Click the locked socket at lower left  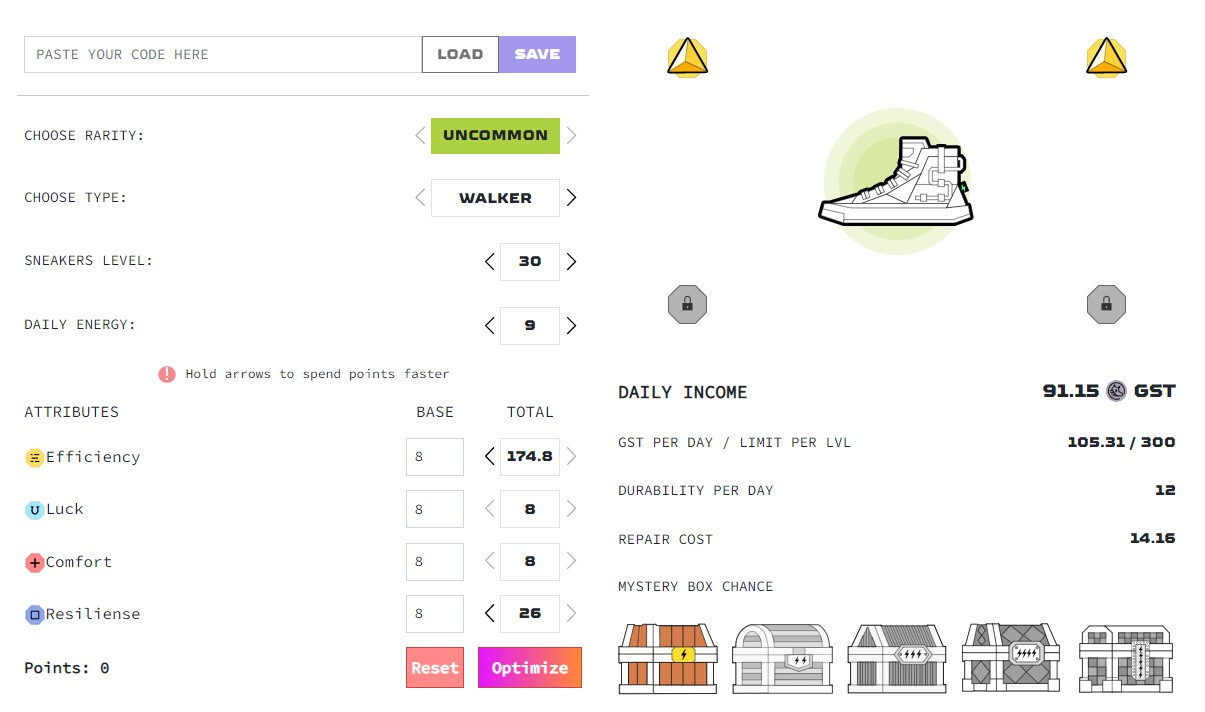click(687, 304)
